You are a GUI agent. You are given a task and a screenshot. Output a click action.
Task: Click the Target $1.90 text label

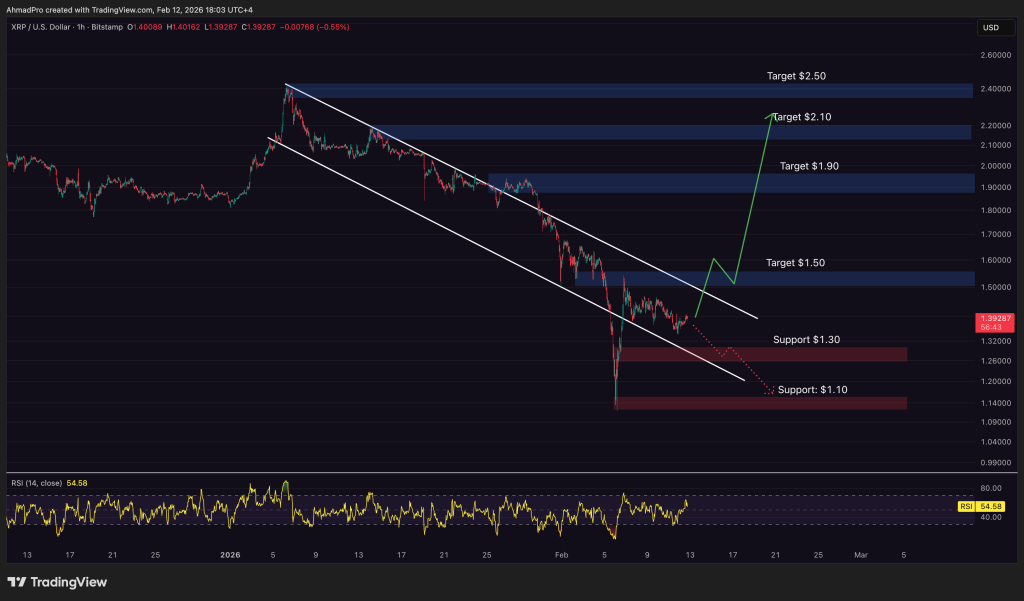pyautogui.click(x=810, y=166)
